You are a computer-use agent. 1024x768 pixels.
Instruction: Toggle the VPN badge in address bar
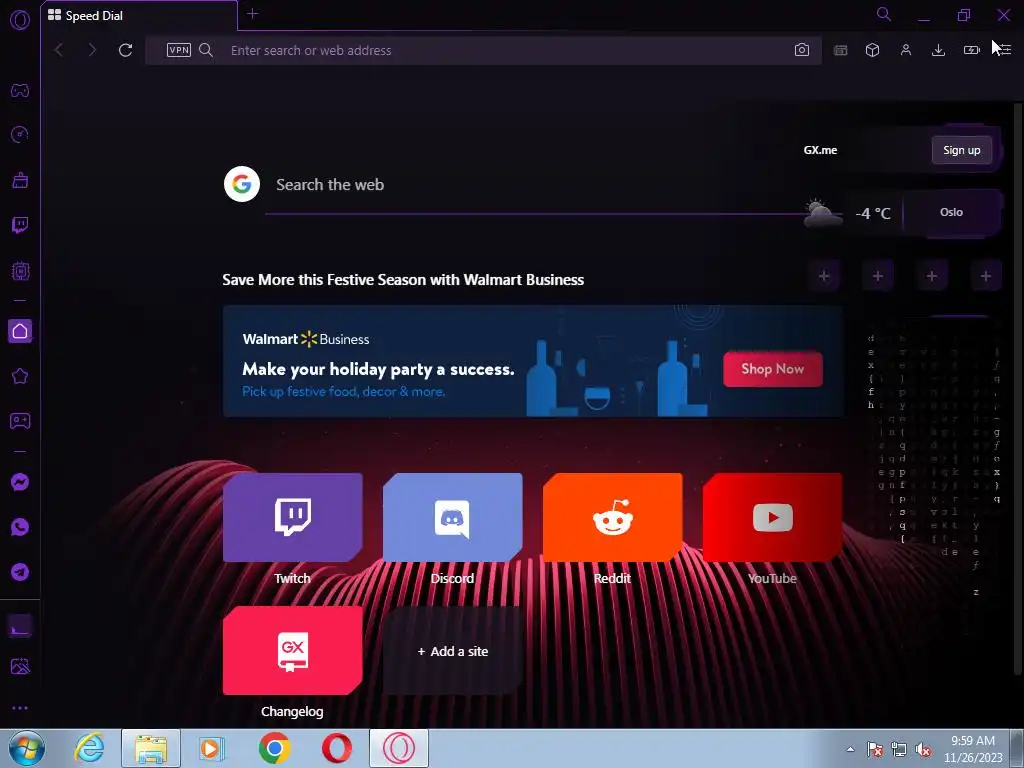178,50
